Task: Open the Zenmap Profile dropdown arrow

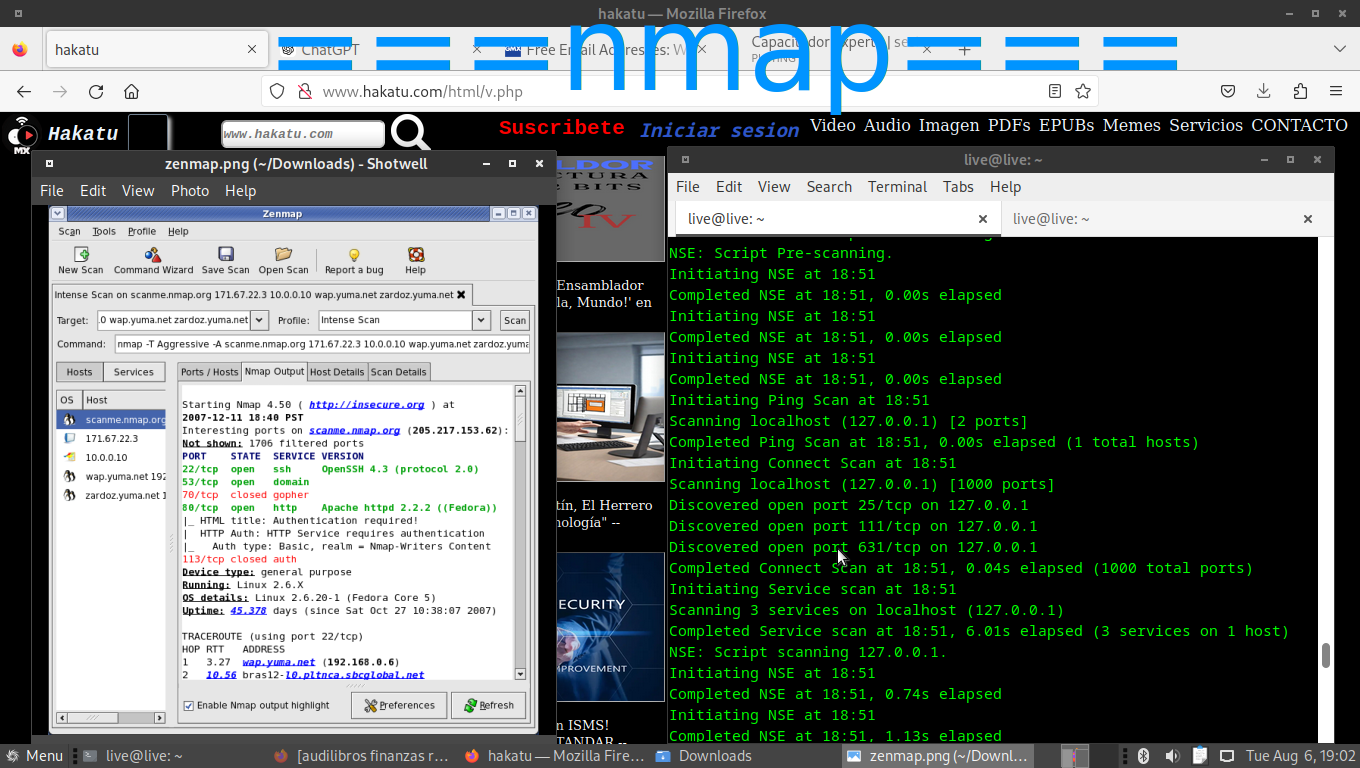Action: [x=481, y=320]
